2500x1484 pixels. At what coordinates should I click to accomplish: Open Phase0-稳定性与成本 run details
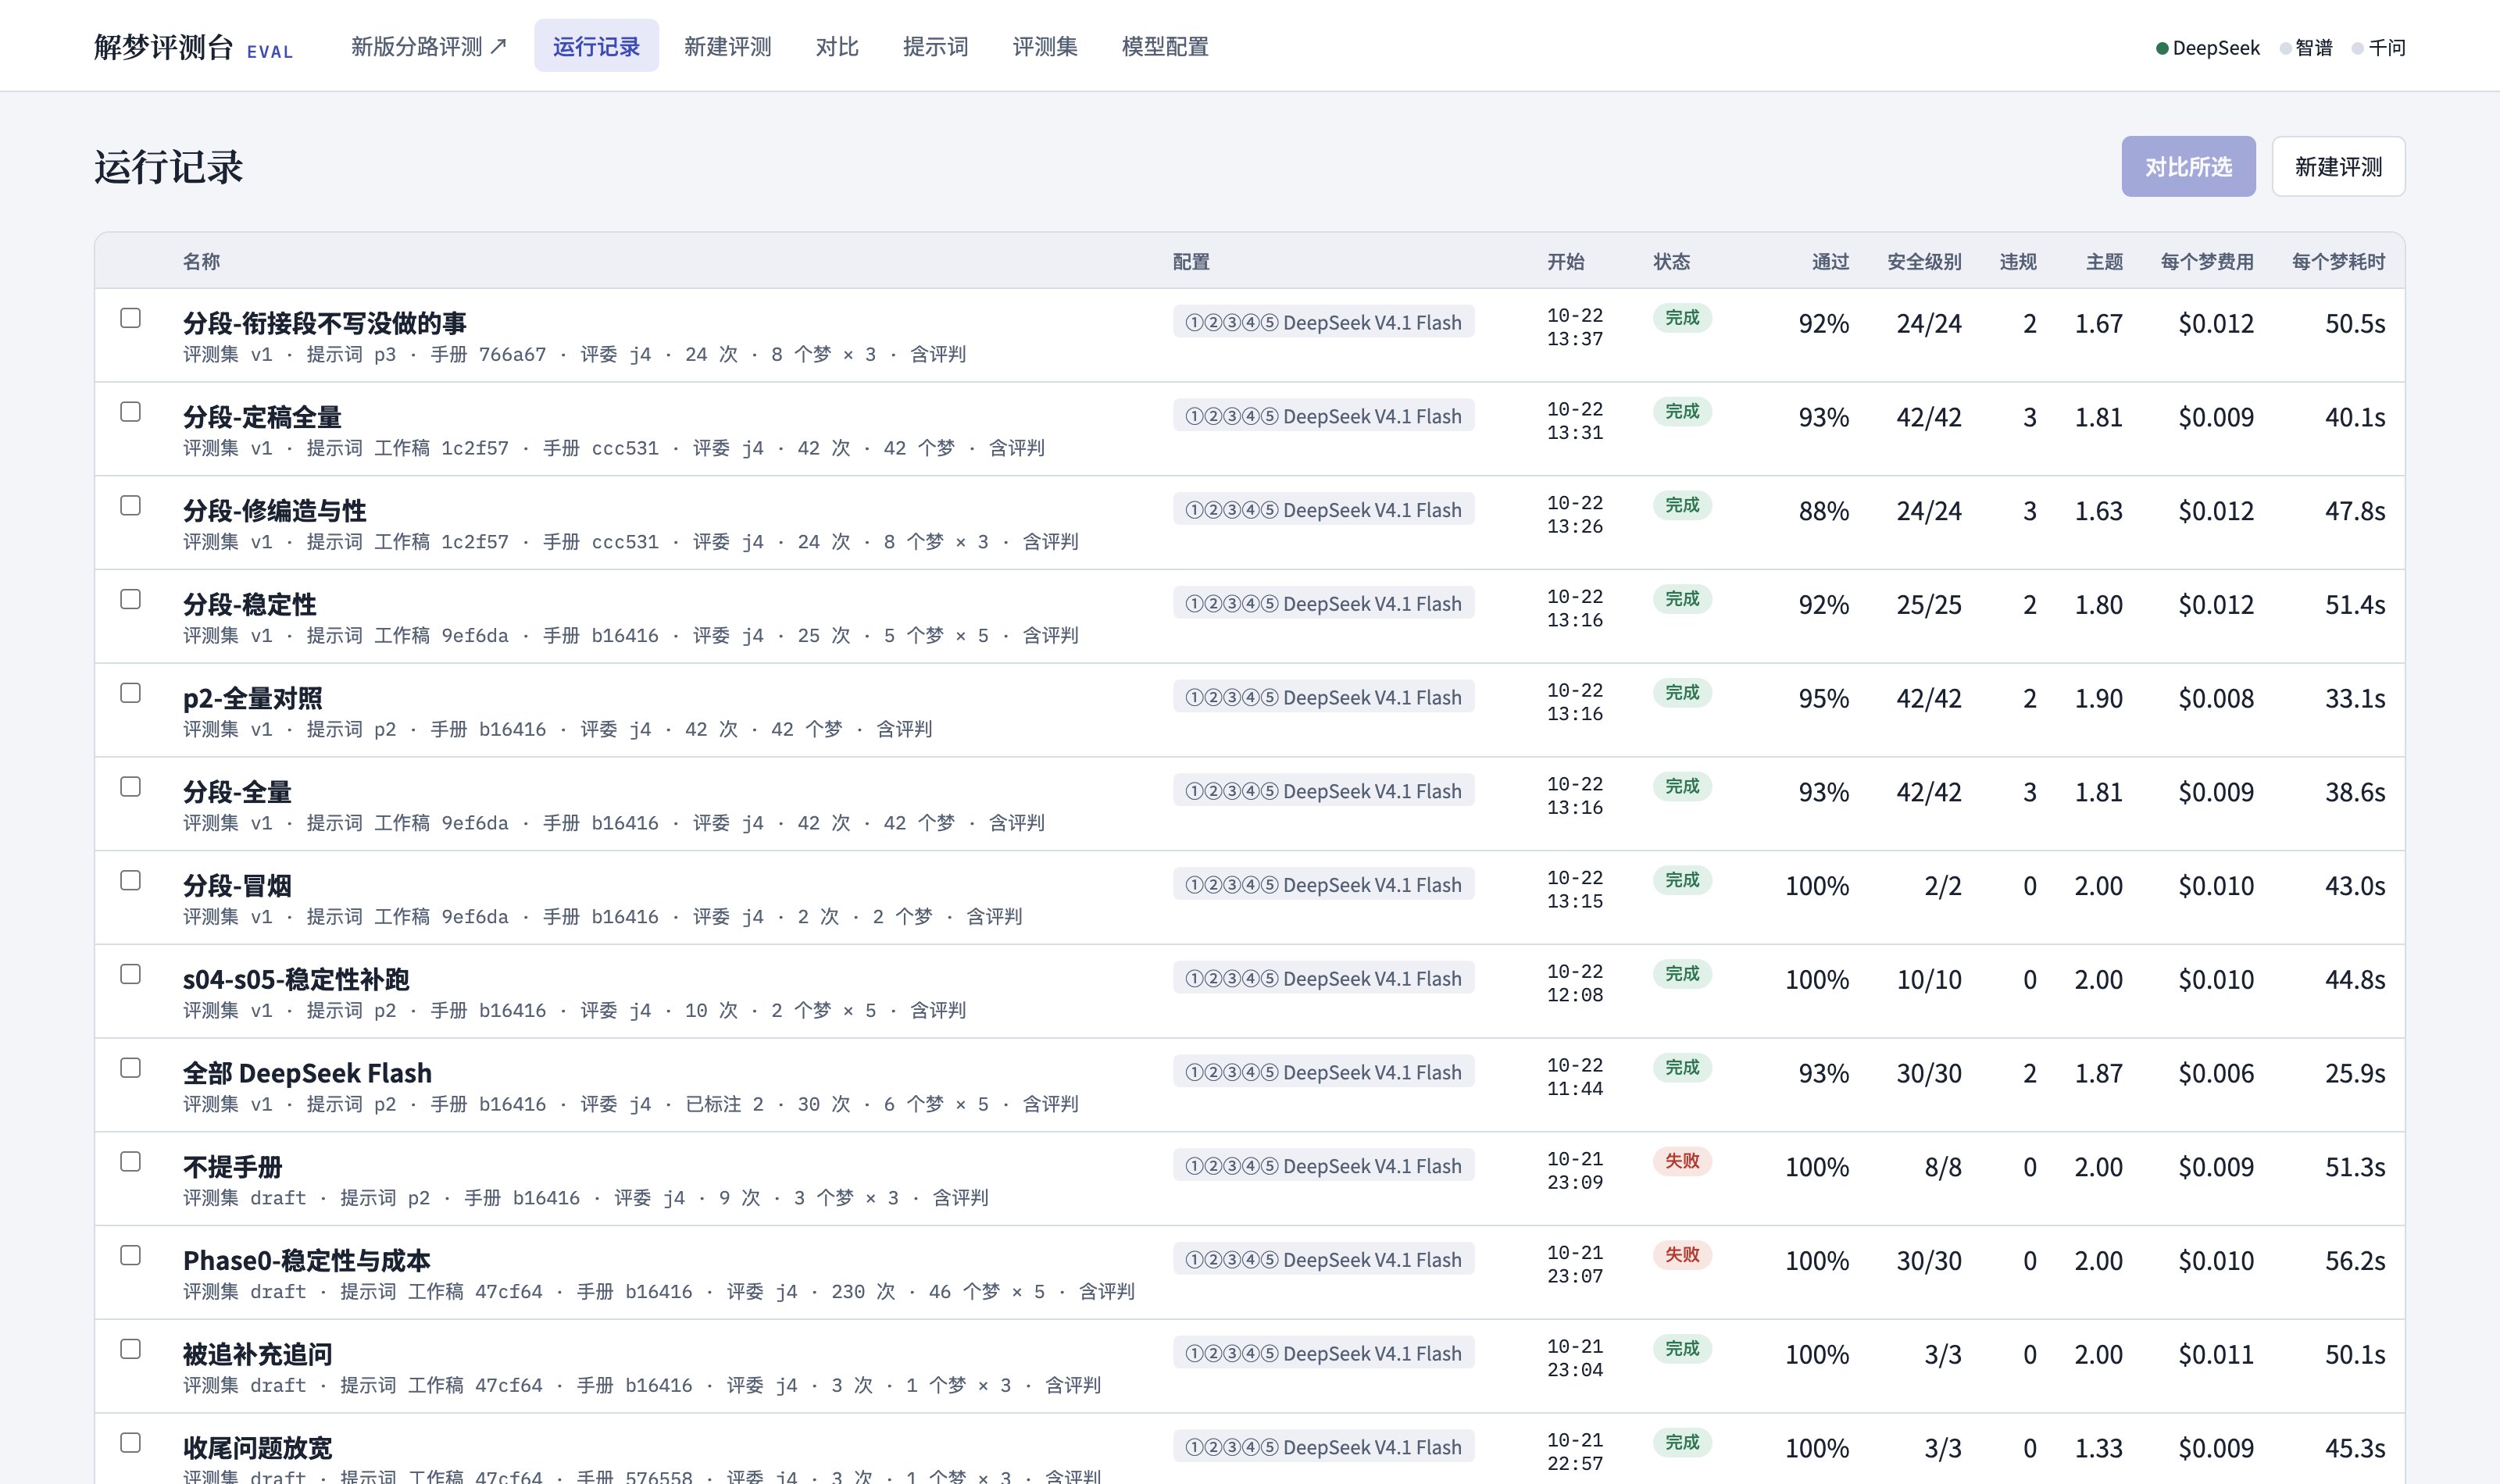pyautogui.click(x=306, y=1260)
